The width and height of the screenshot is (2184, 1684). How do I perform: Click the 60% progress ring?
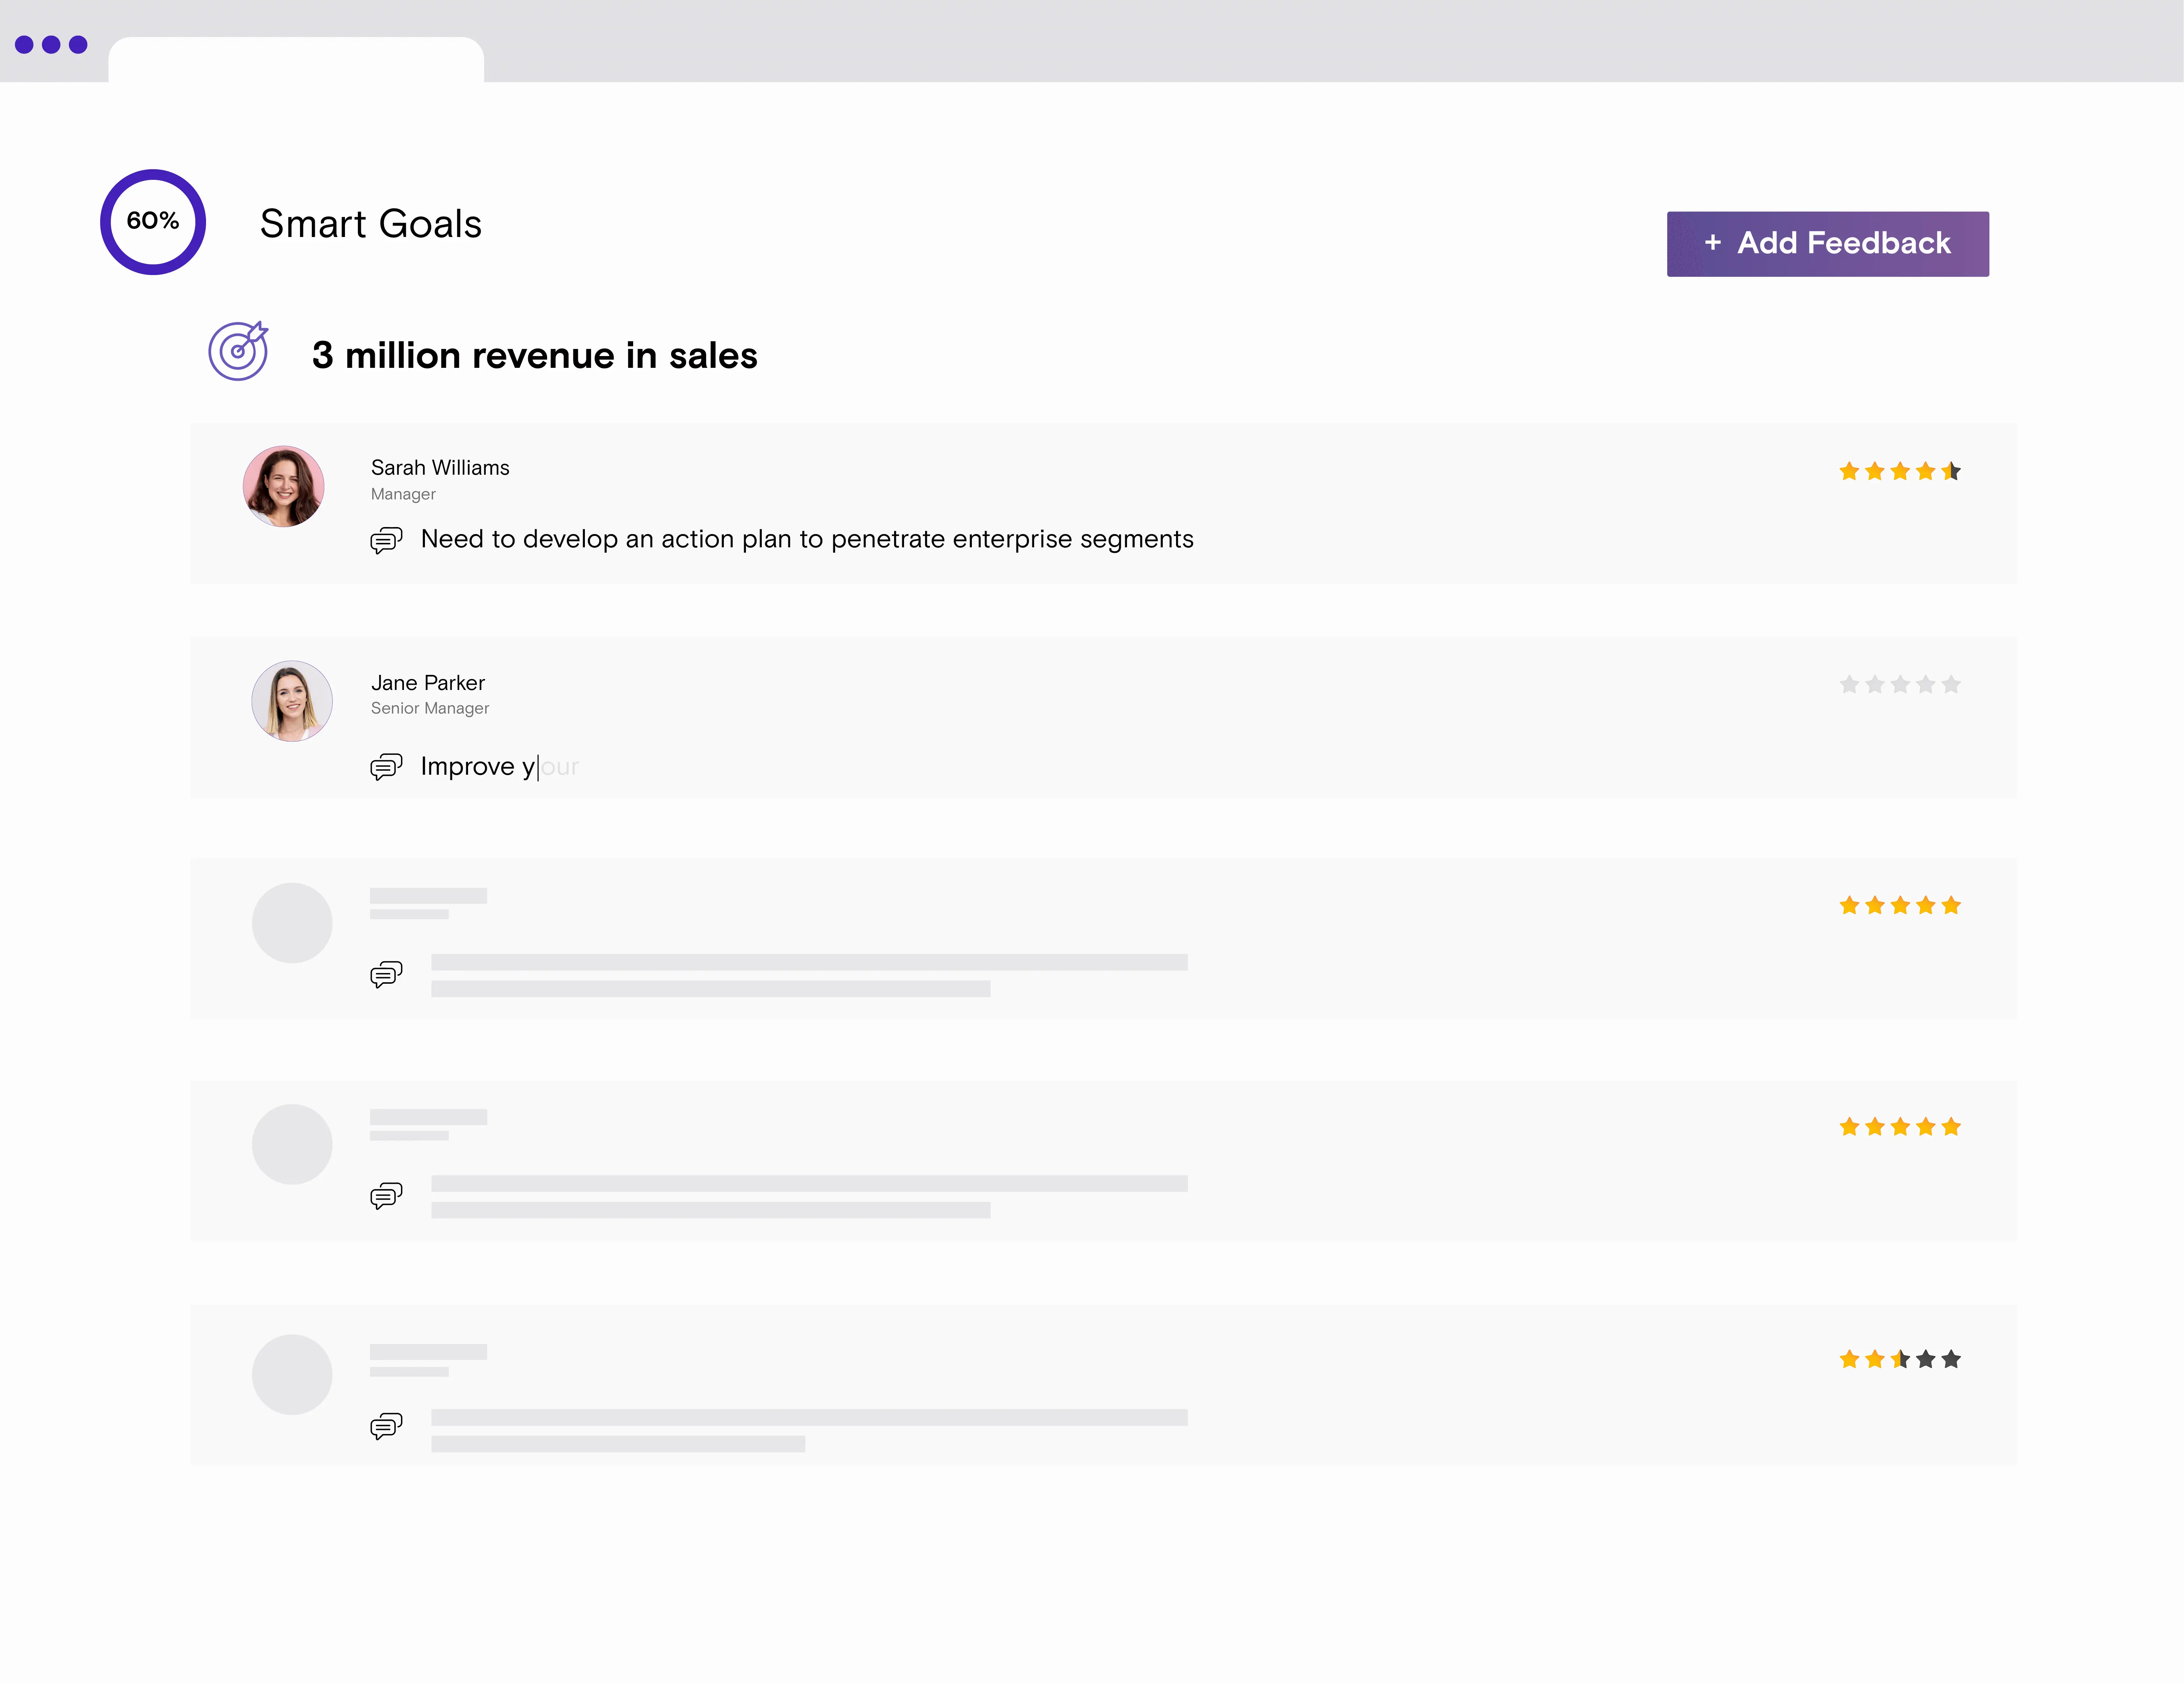pyautogui.click(x=153, y=221)
